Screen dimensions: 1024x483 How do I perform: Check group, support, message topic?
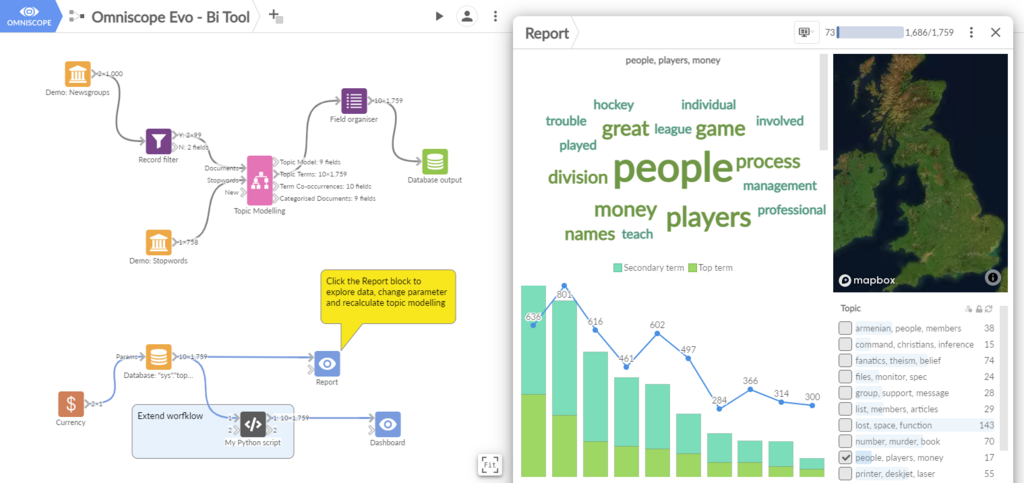pyautogui.click(x=845, y=393)
